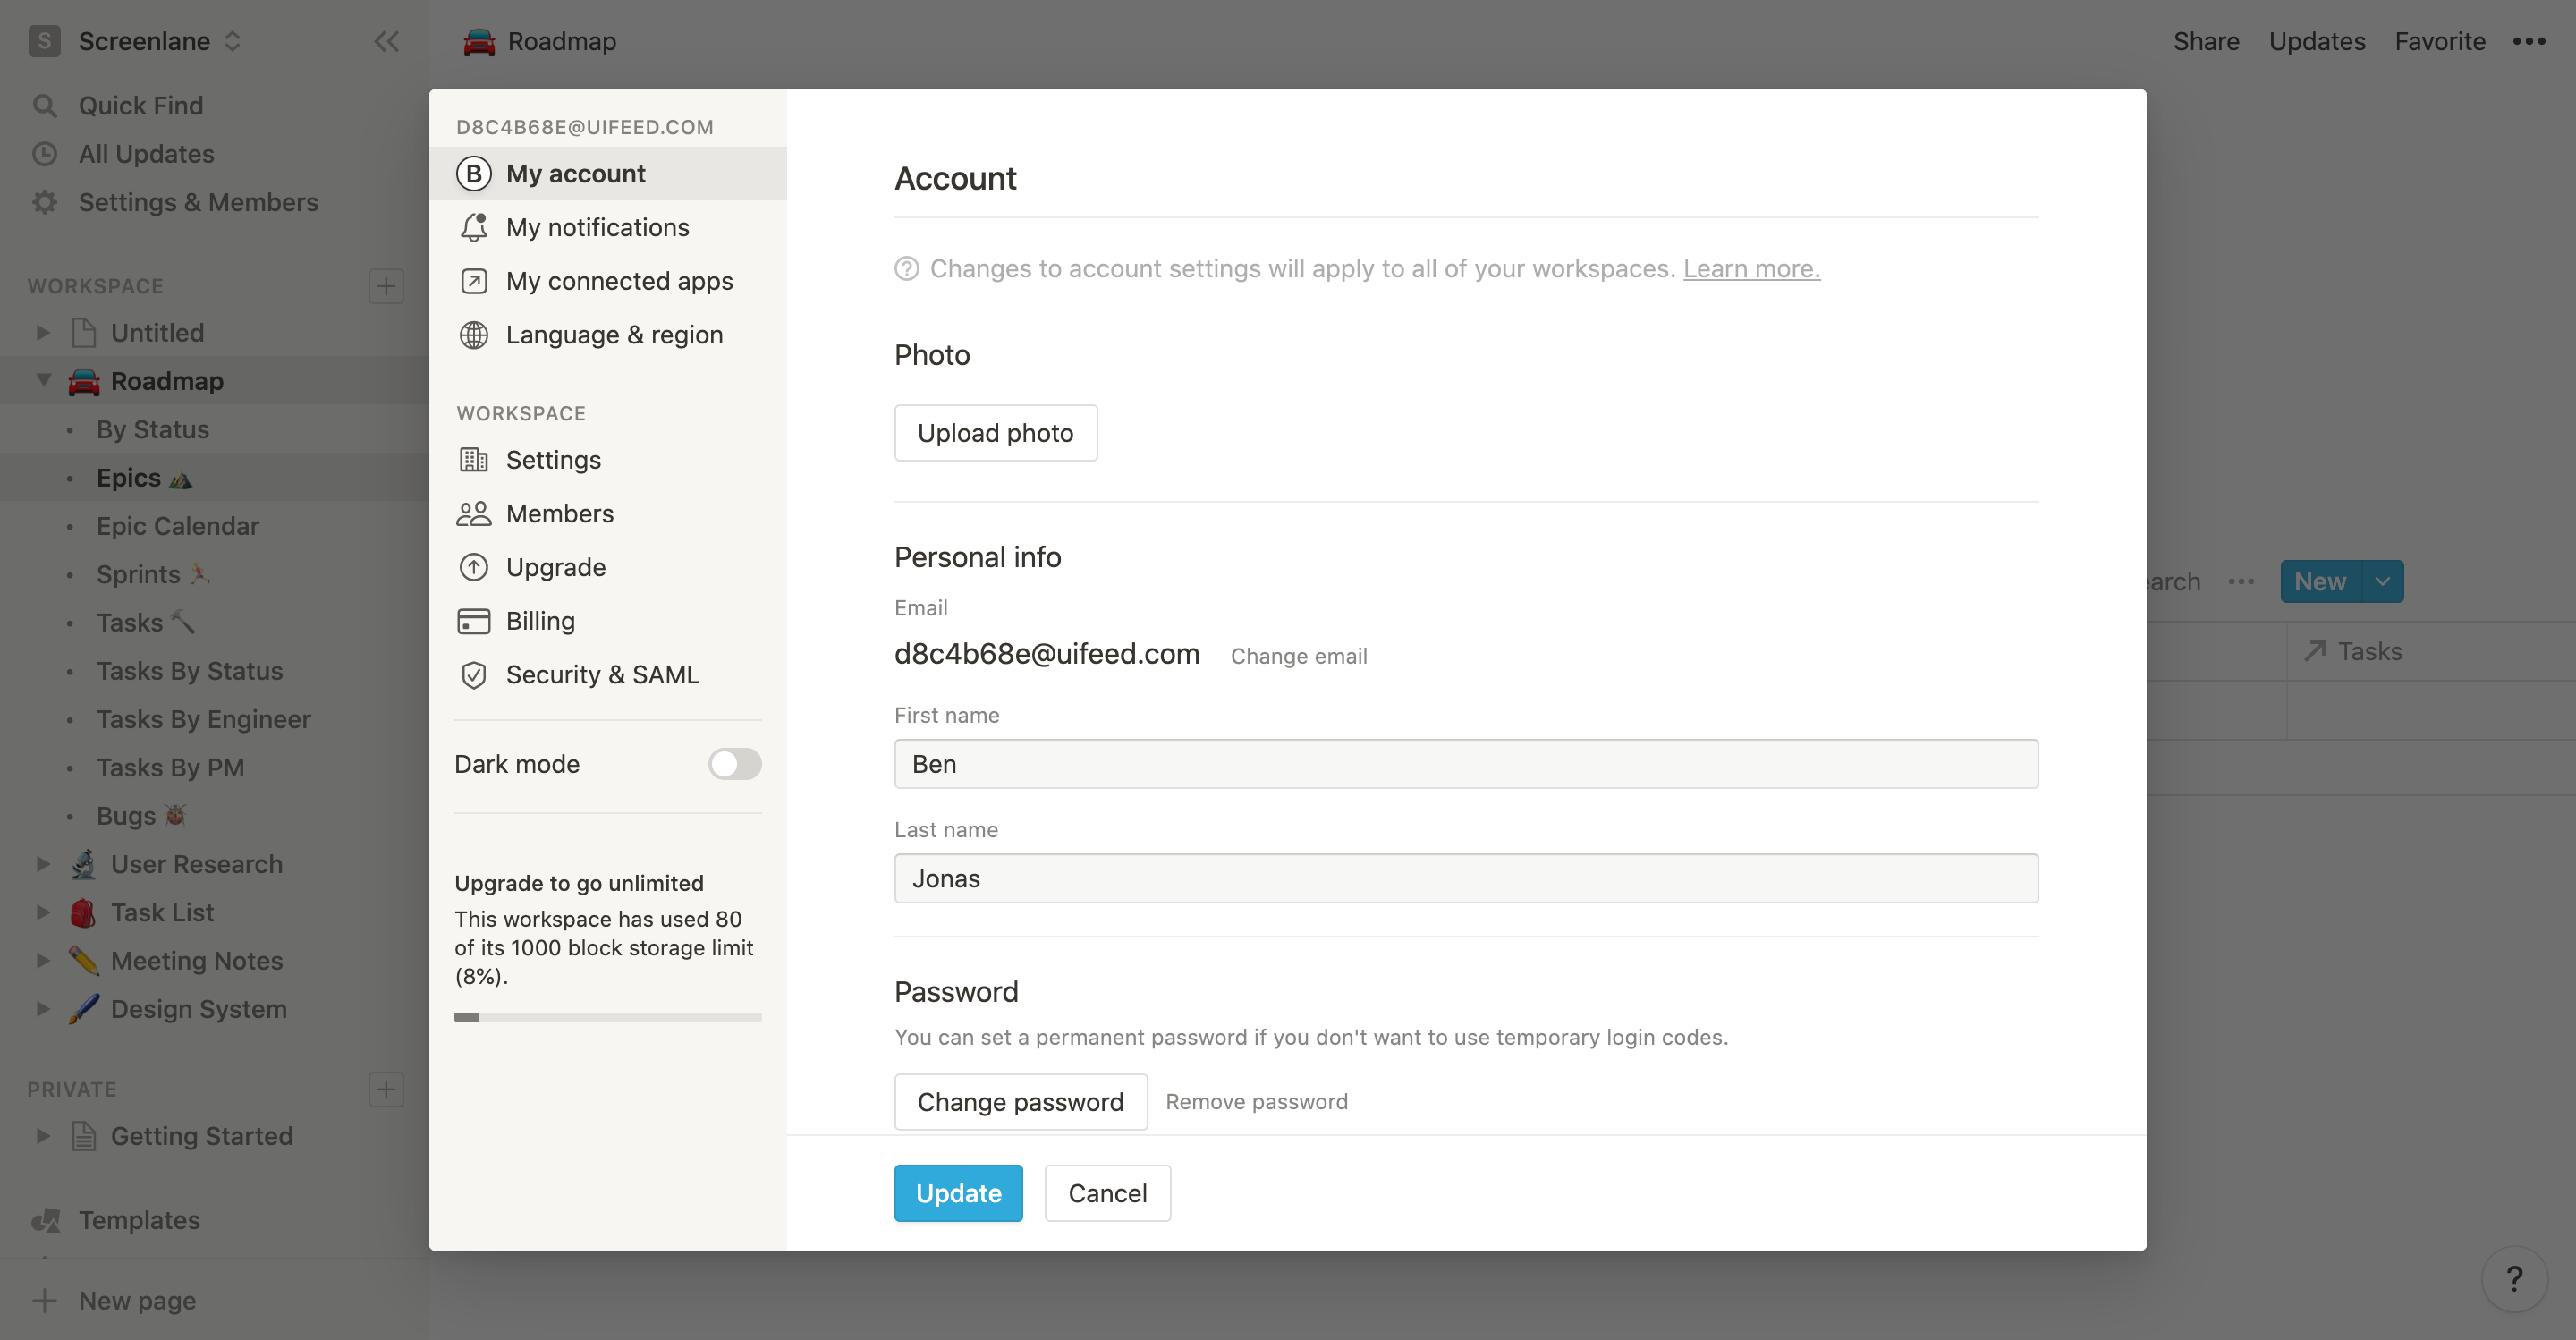The width and height of the screenshot is (2576, 1340).
Task: Toggle Dark mode switch
Action: 733,764
